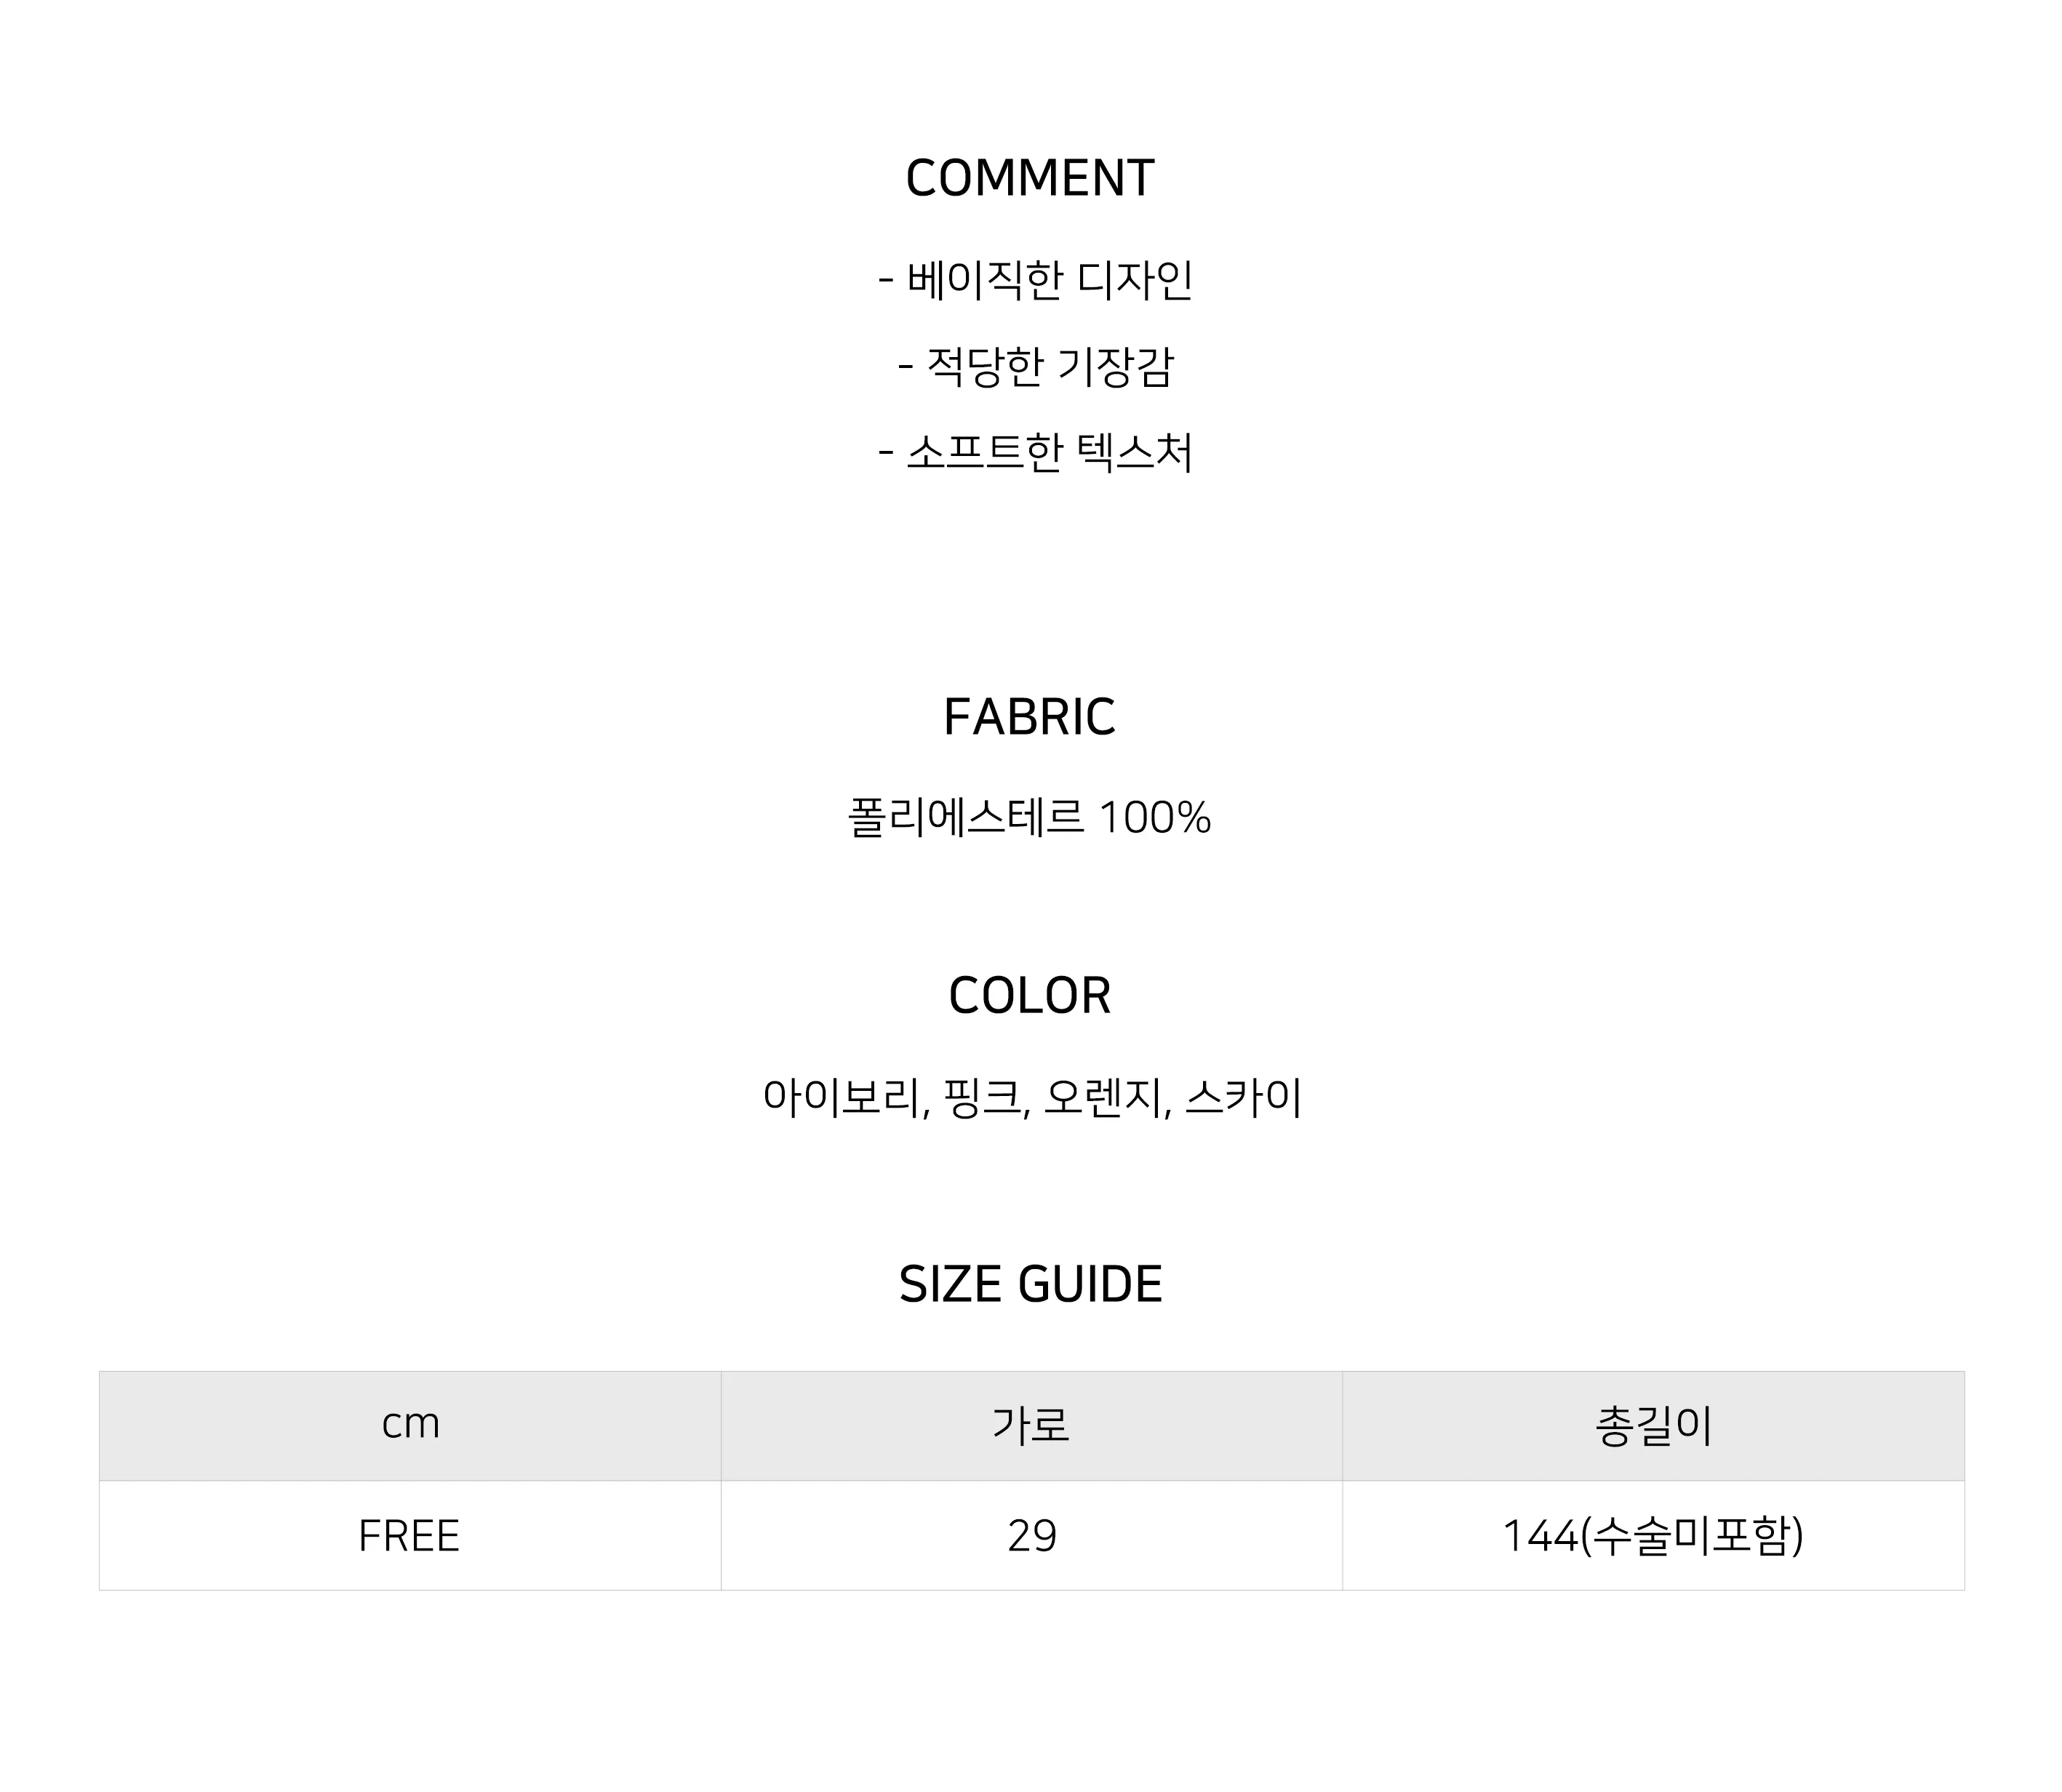The width and height of the screenshot is (2062, 1792).
Task: Click the line 소프트한 텍스처
Action: coord(1049,452)
